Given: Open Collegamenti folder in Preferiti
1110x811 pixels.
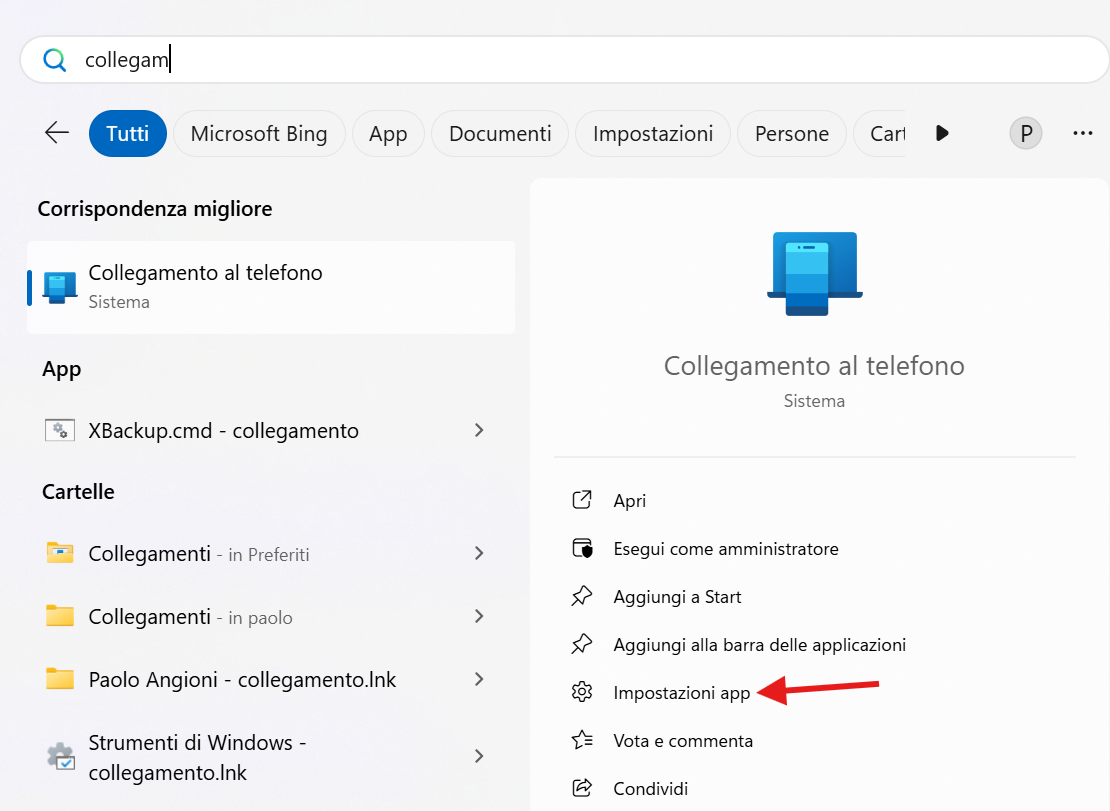Looking at the screenshot, I should coord(270,553).
